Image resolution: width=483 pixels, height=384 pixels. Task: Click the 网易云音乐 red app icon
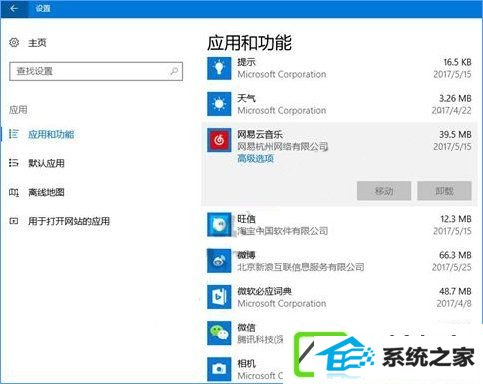click(219, 140)
